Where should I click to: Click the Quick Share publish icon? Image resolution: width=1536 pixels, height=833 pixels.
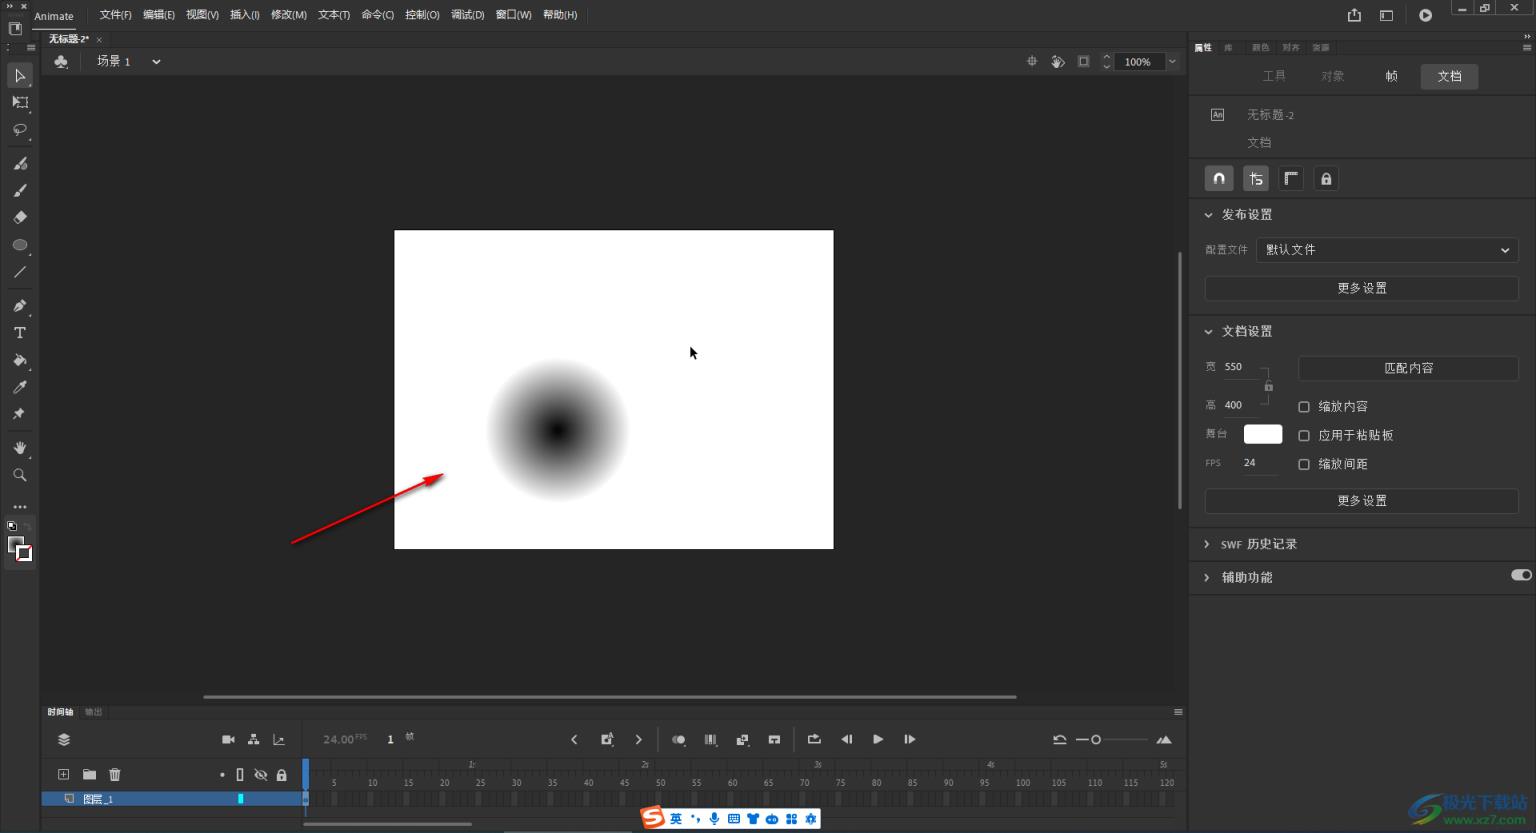tap(1354, 15)
